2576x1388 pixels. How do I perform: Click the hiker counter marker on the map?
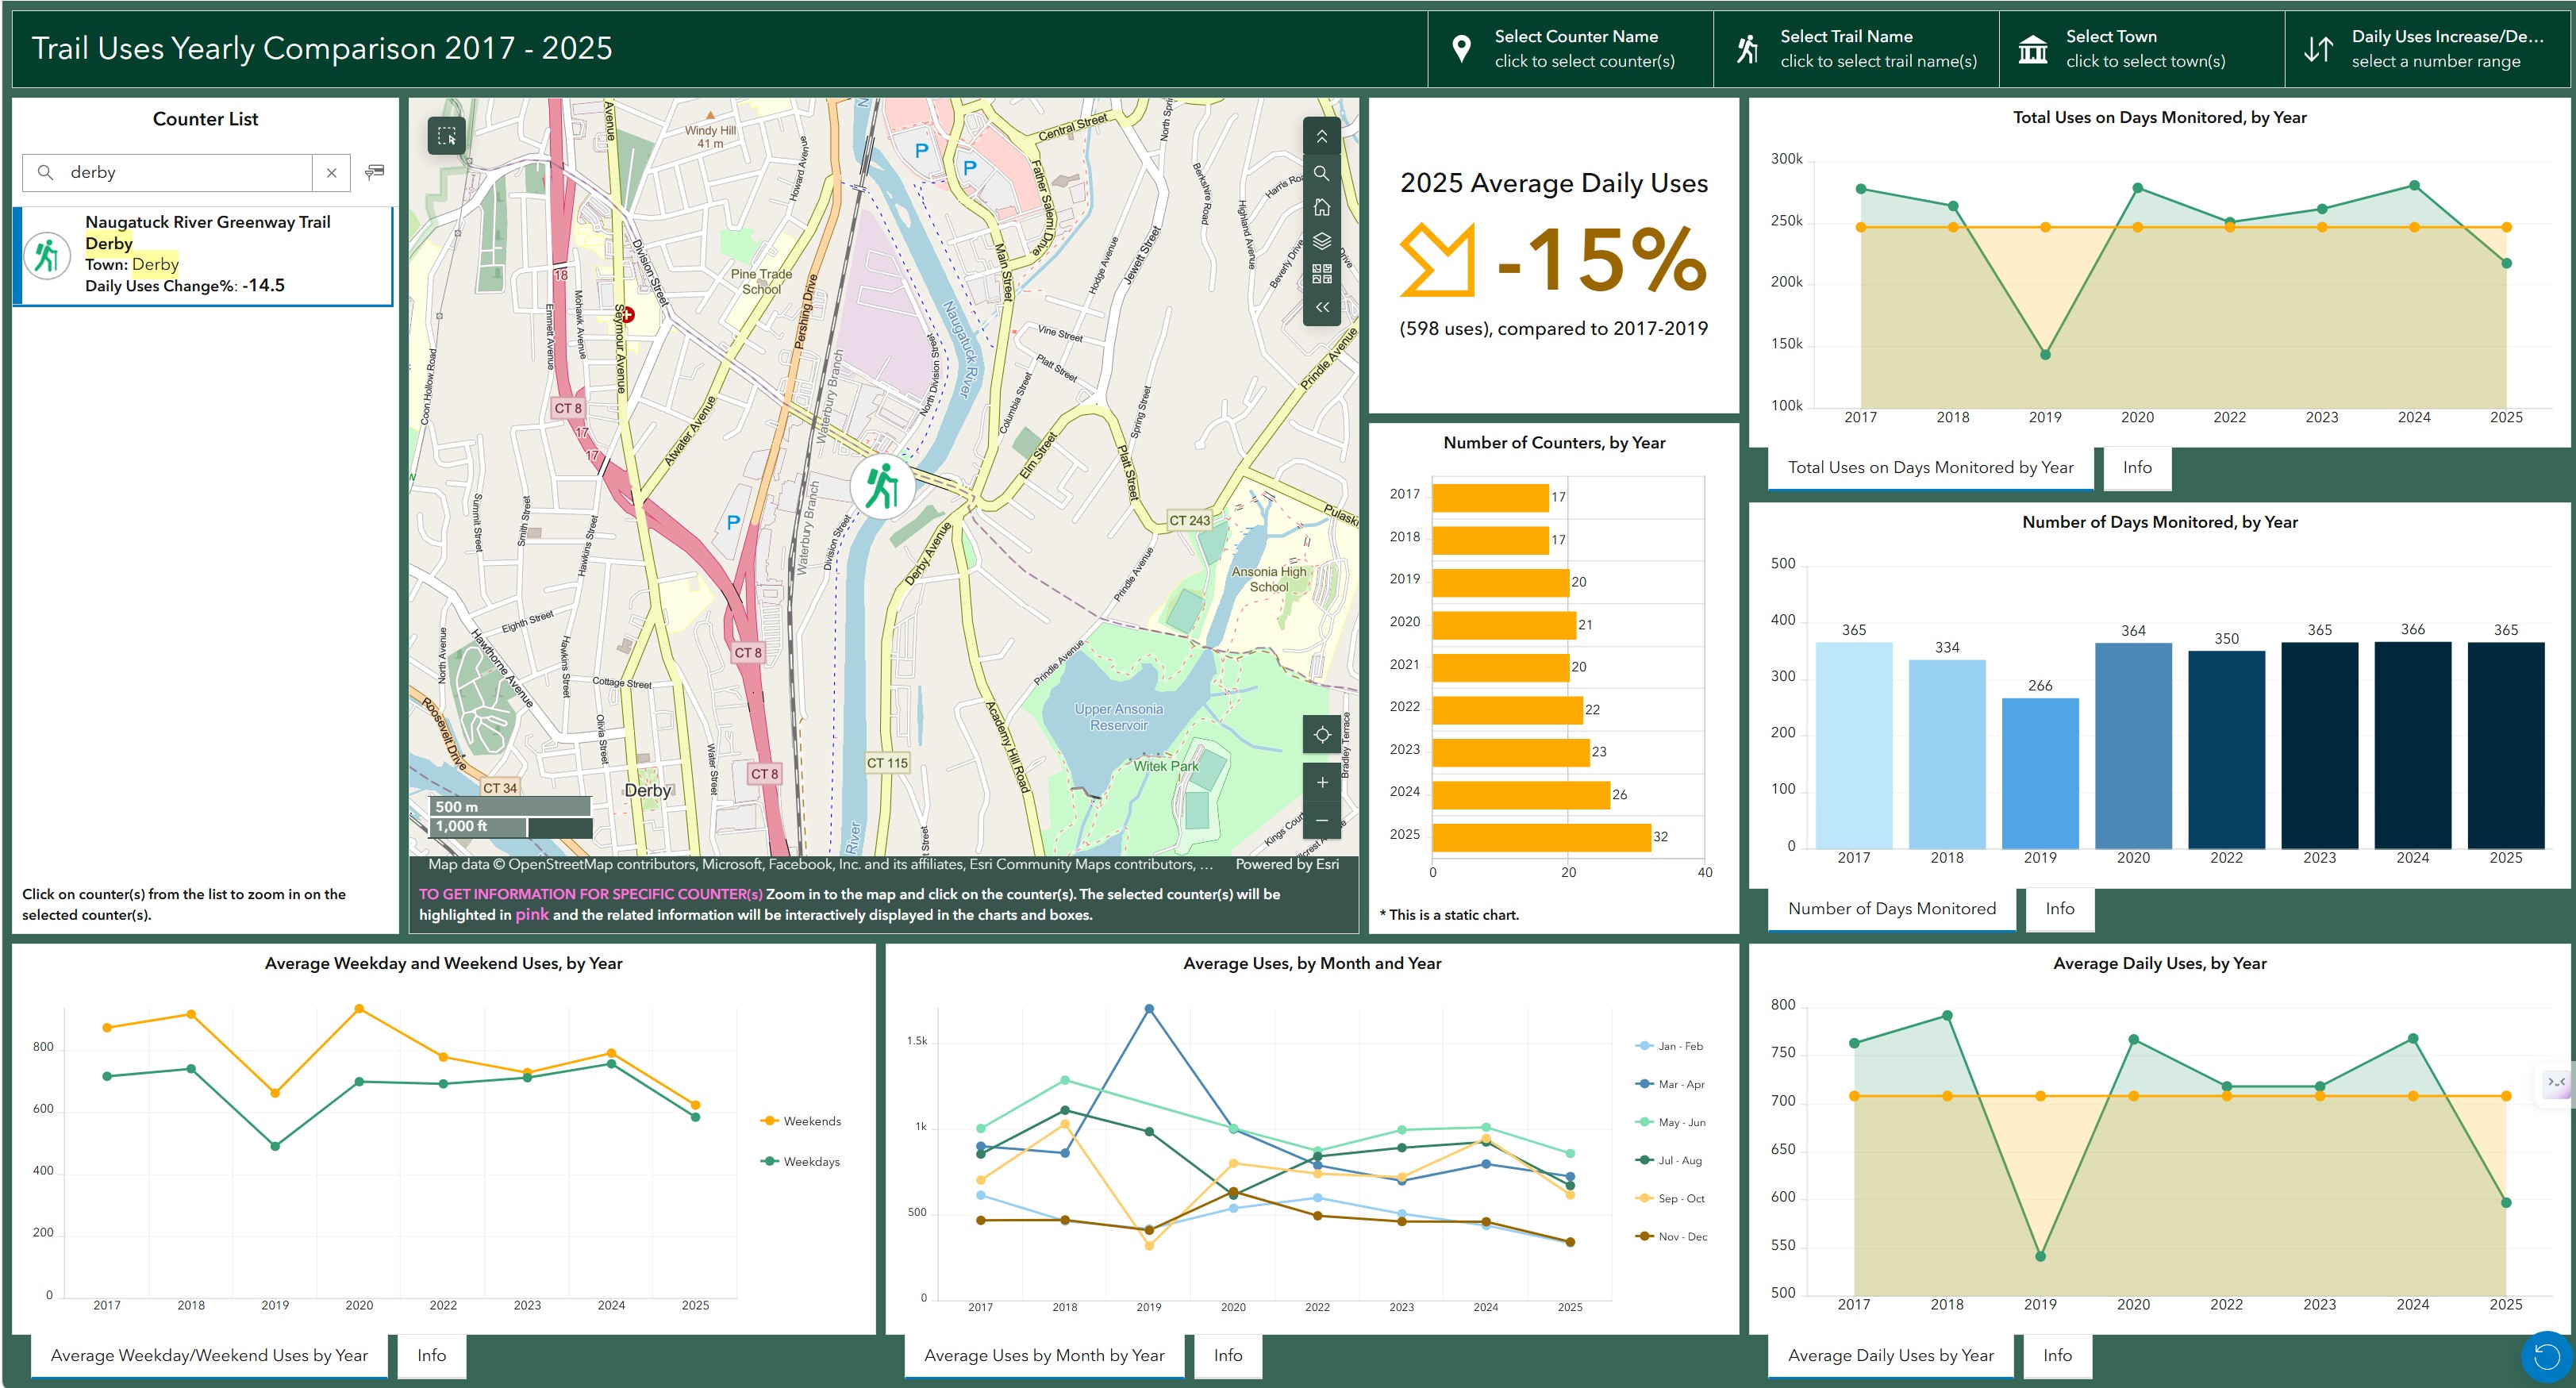coord(882,486)
